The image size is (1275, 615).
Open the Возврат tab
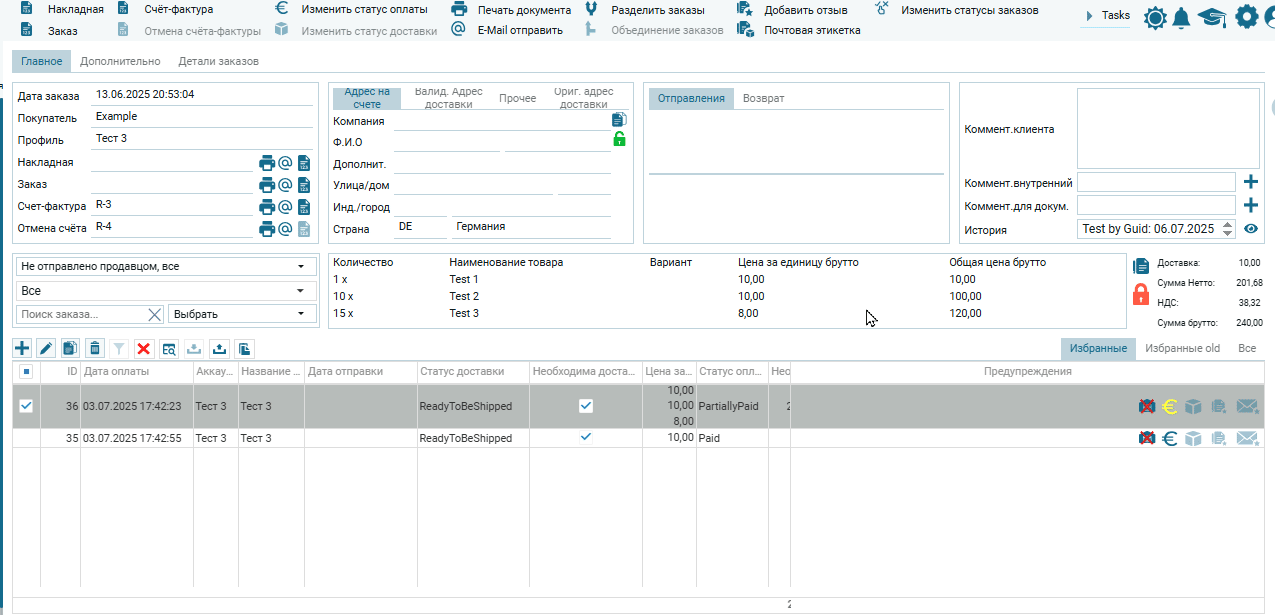pyautogui.click(x=763, y=98)
